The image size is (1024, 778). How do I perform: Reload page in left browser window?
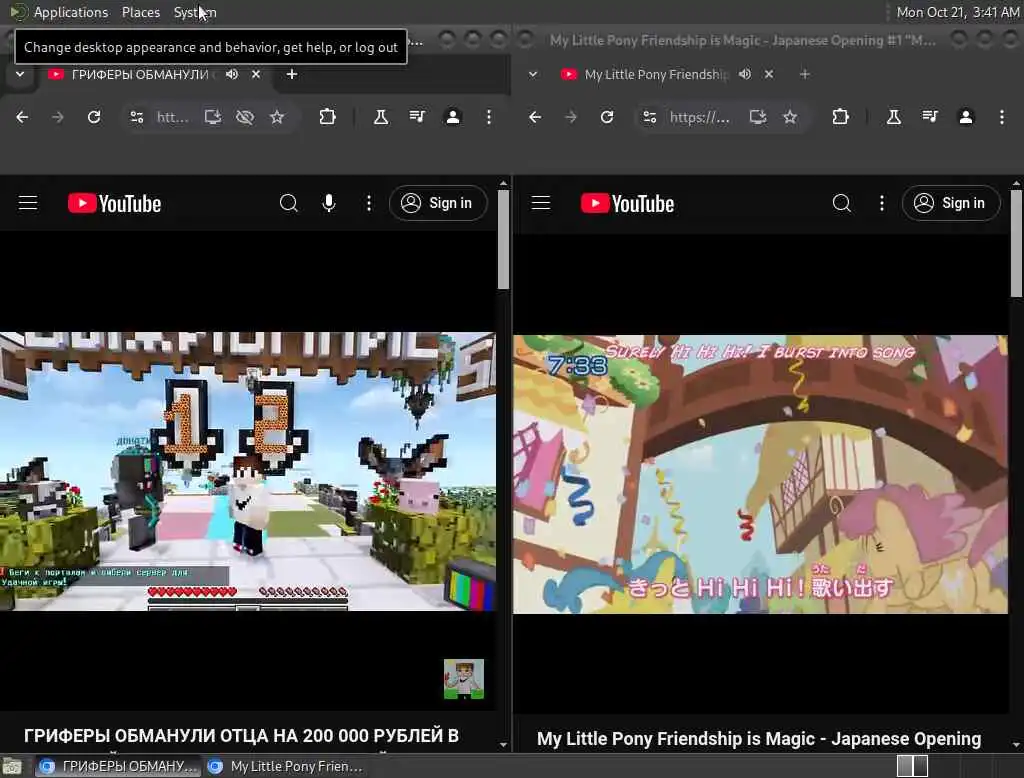click(x=94, y=117)
